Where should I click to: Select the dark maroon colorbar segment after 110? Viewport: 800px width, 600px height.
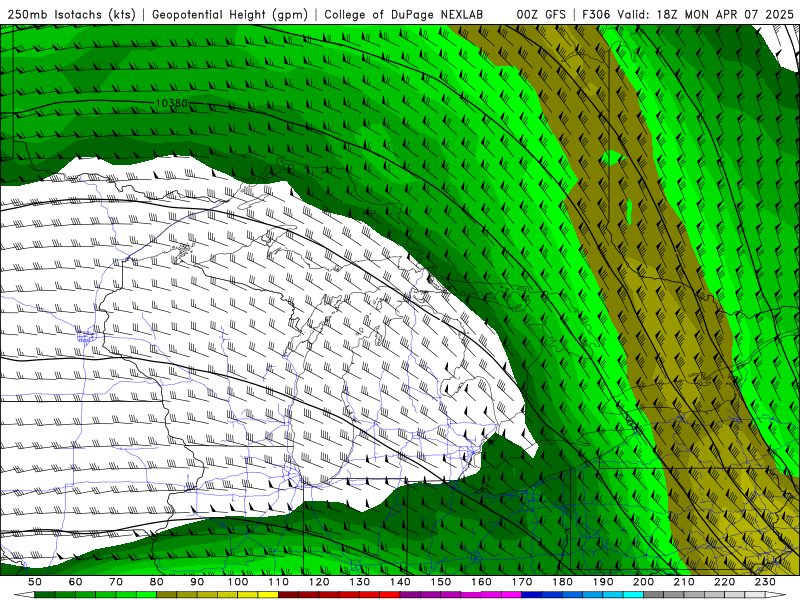click(289, 595)
